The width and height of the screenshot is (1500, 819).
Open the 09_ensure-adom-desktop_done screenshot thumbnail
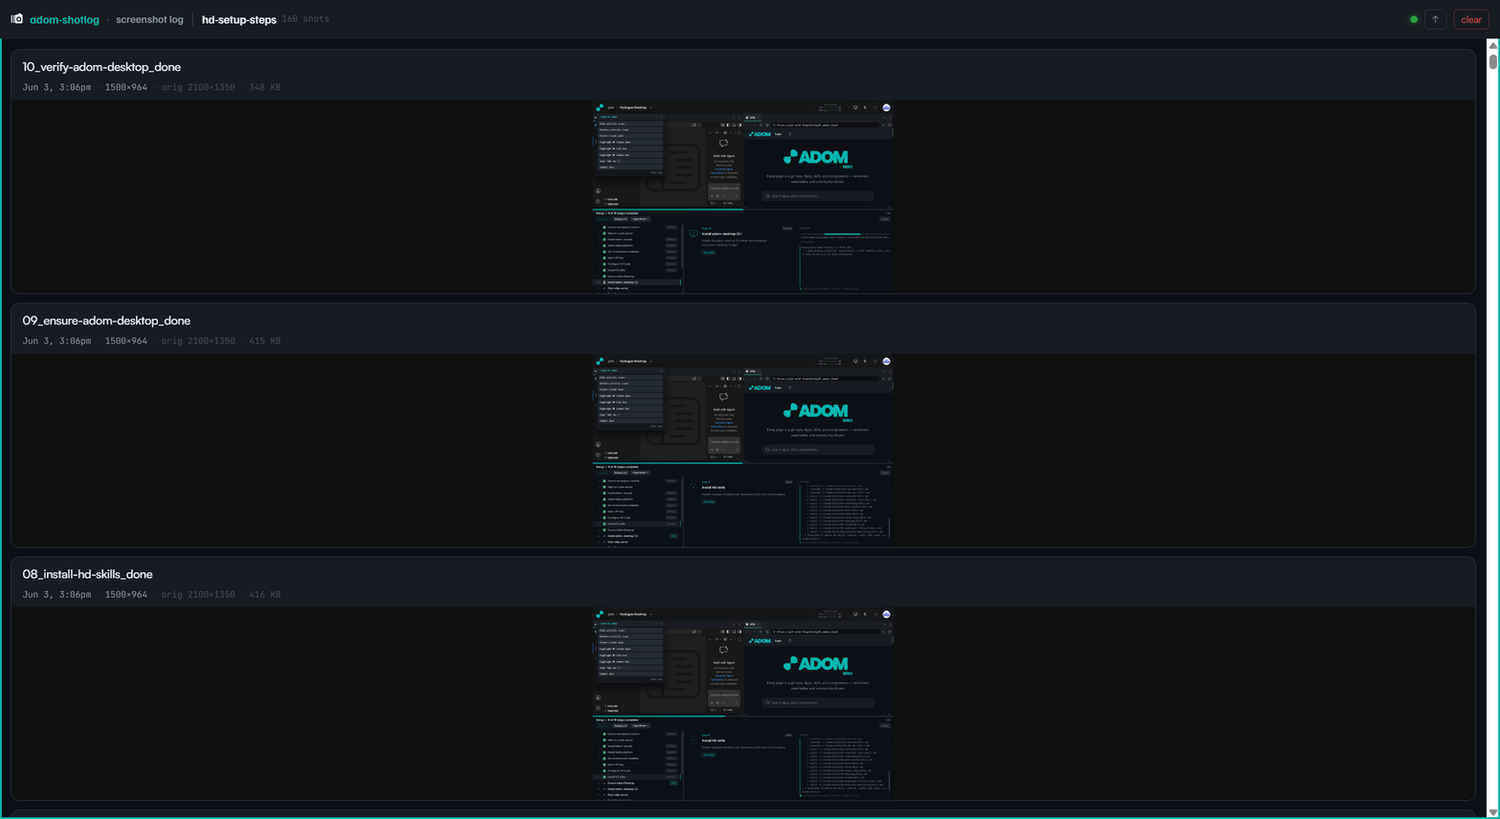743,450
